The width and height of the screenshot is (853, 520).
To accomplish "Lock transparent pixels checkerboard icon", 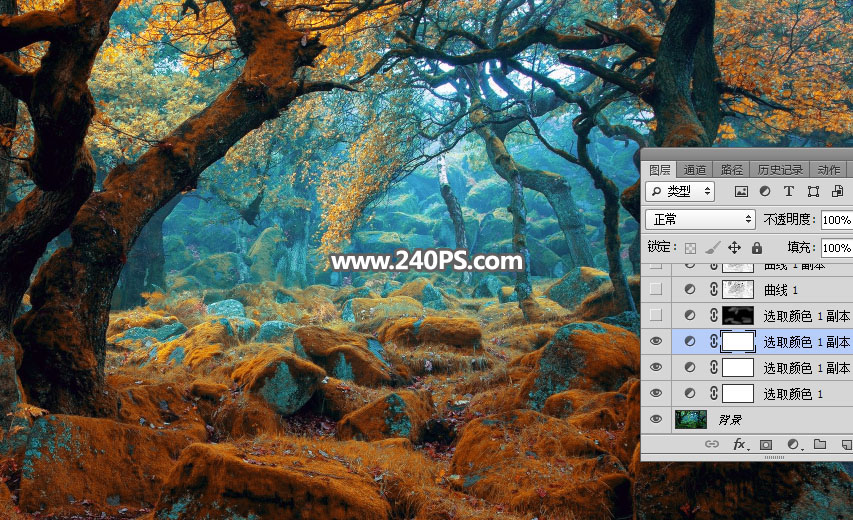I will (x=690, y=248).
